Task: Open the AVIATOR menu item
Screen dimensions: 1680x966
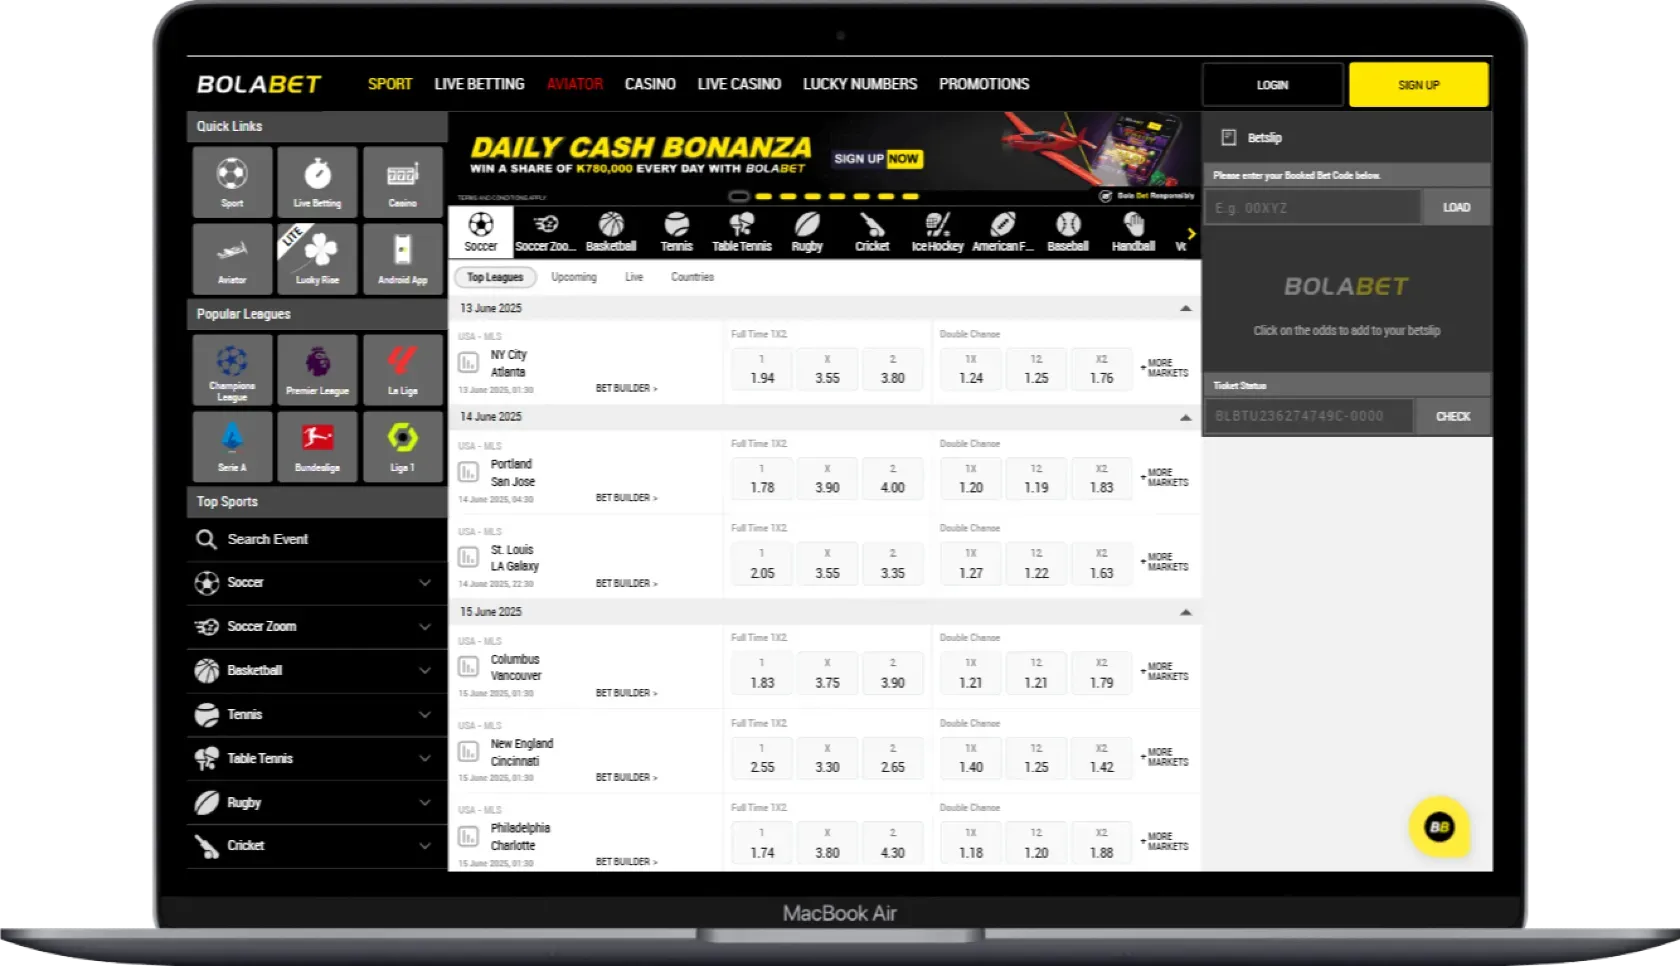Action: [575, 84]
